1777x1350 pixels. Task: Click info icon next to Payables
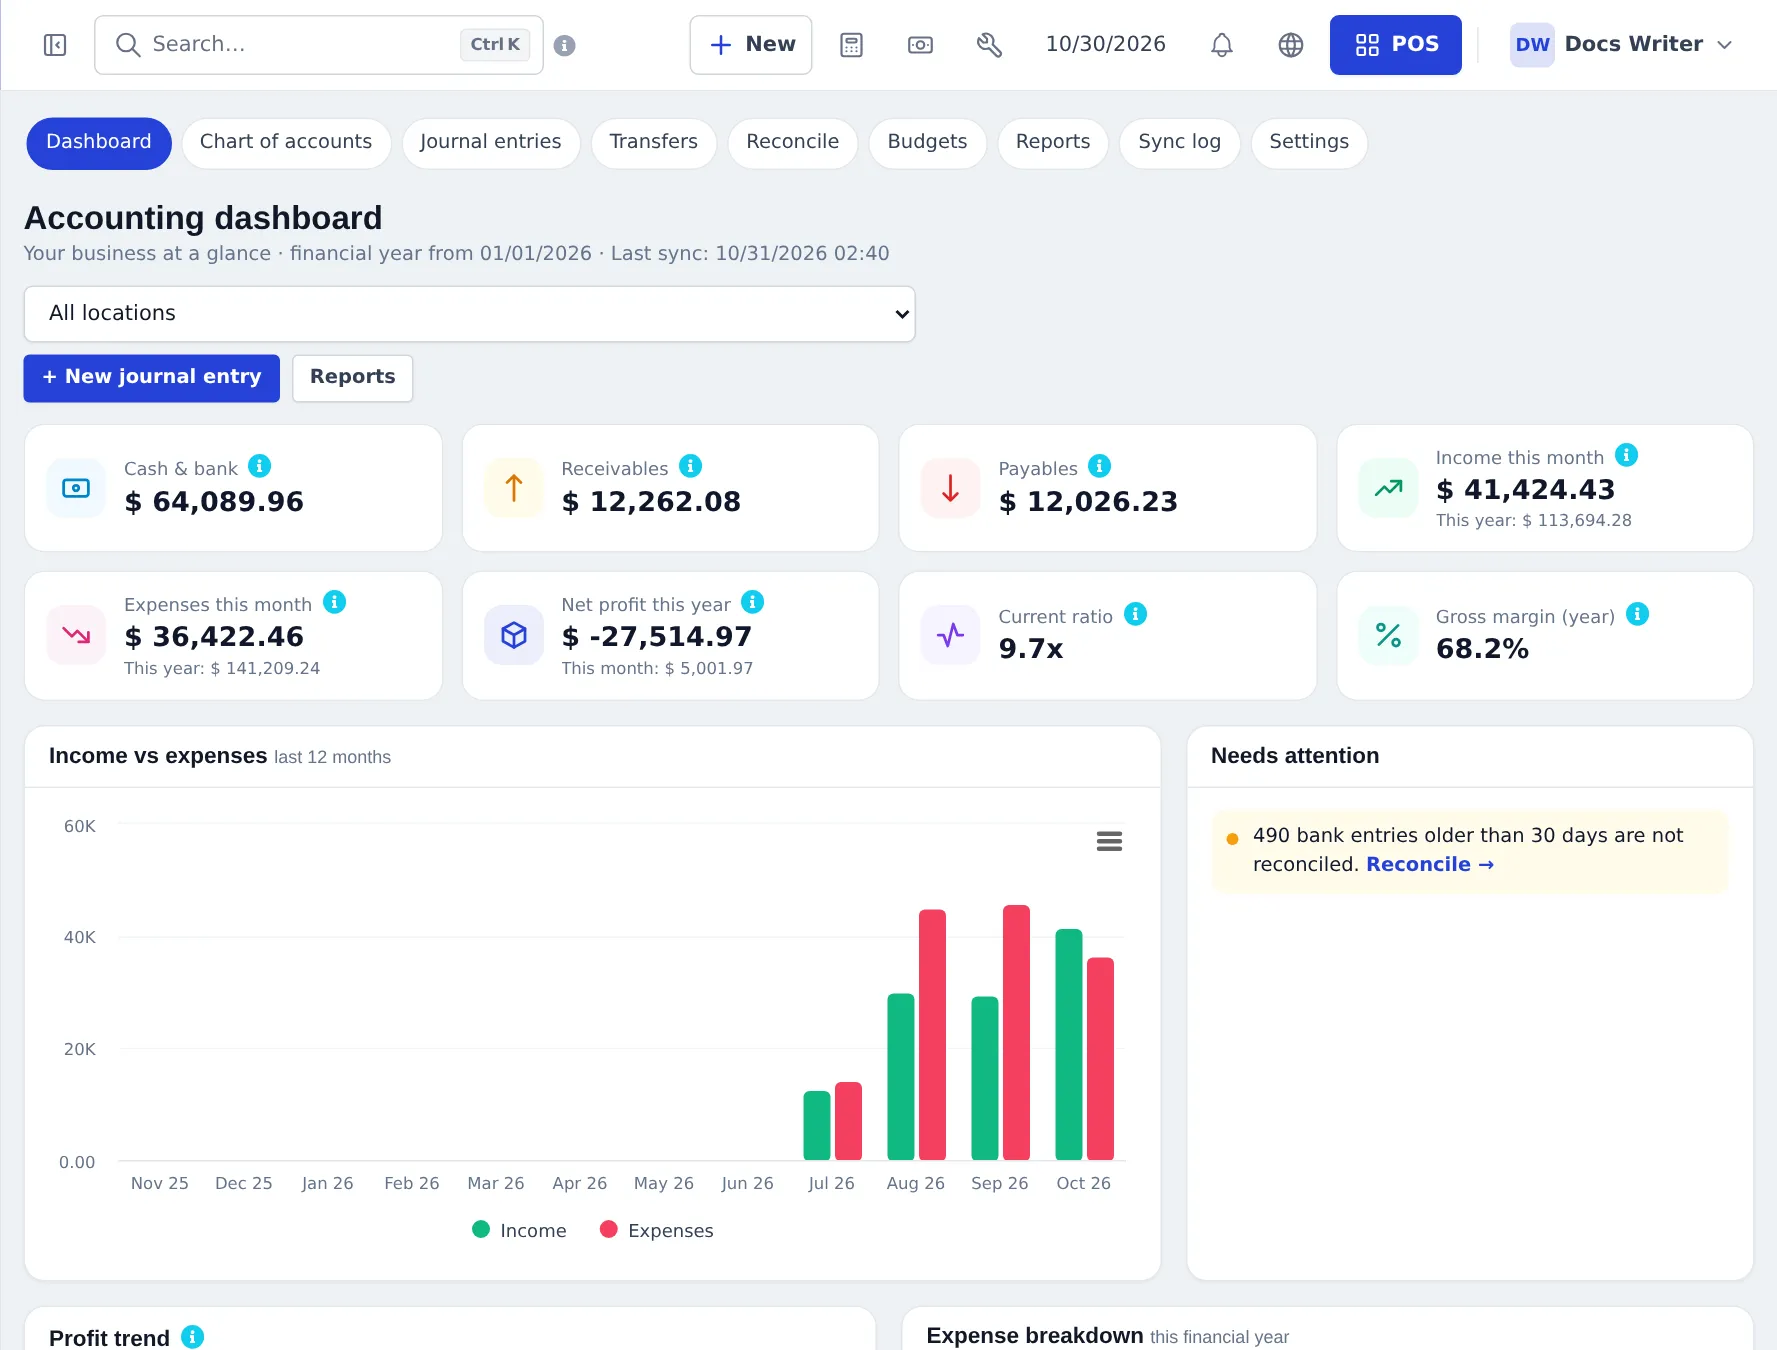point(1100,466)
